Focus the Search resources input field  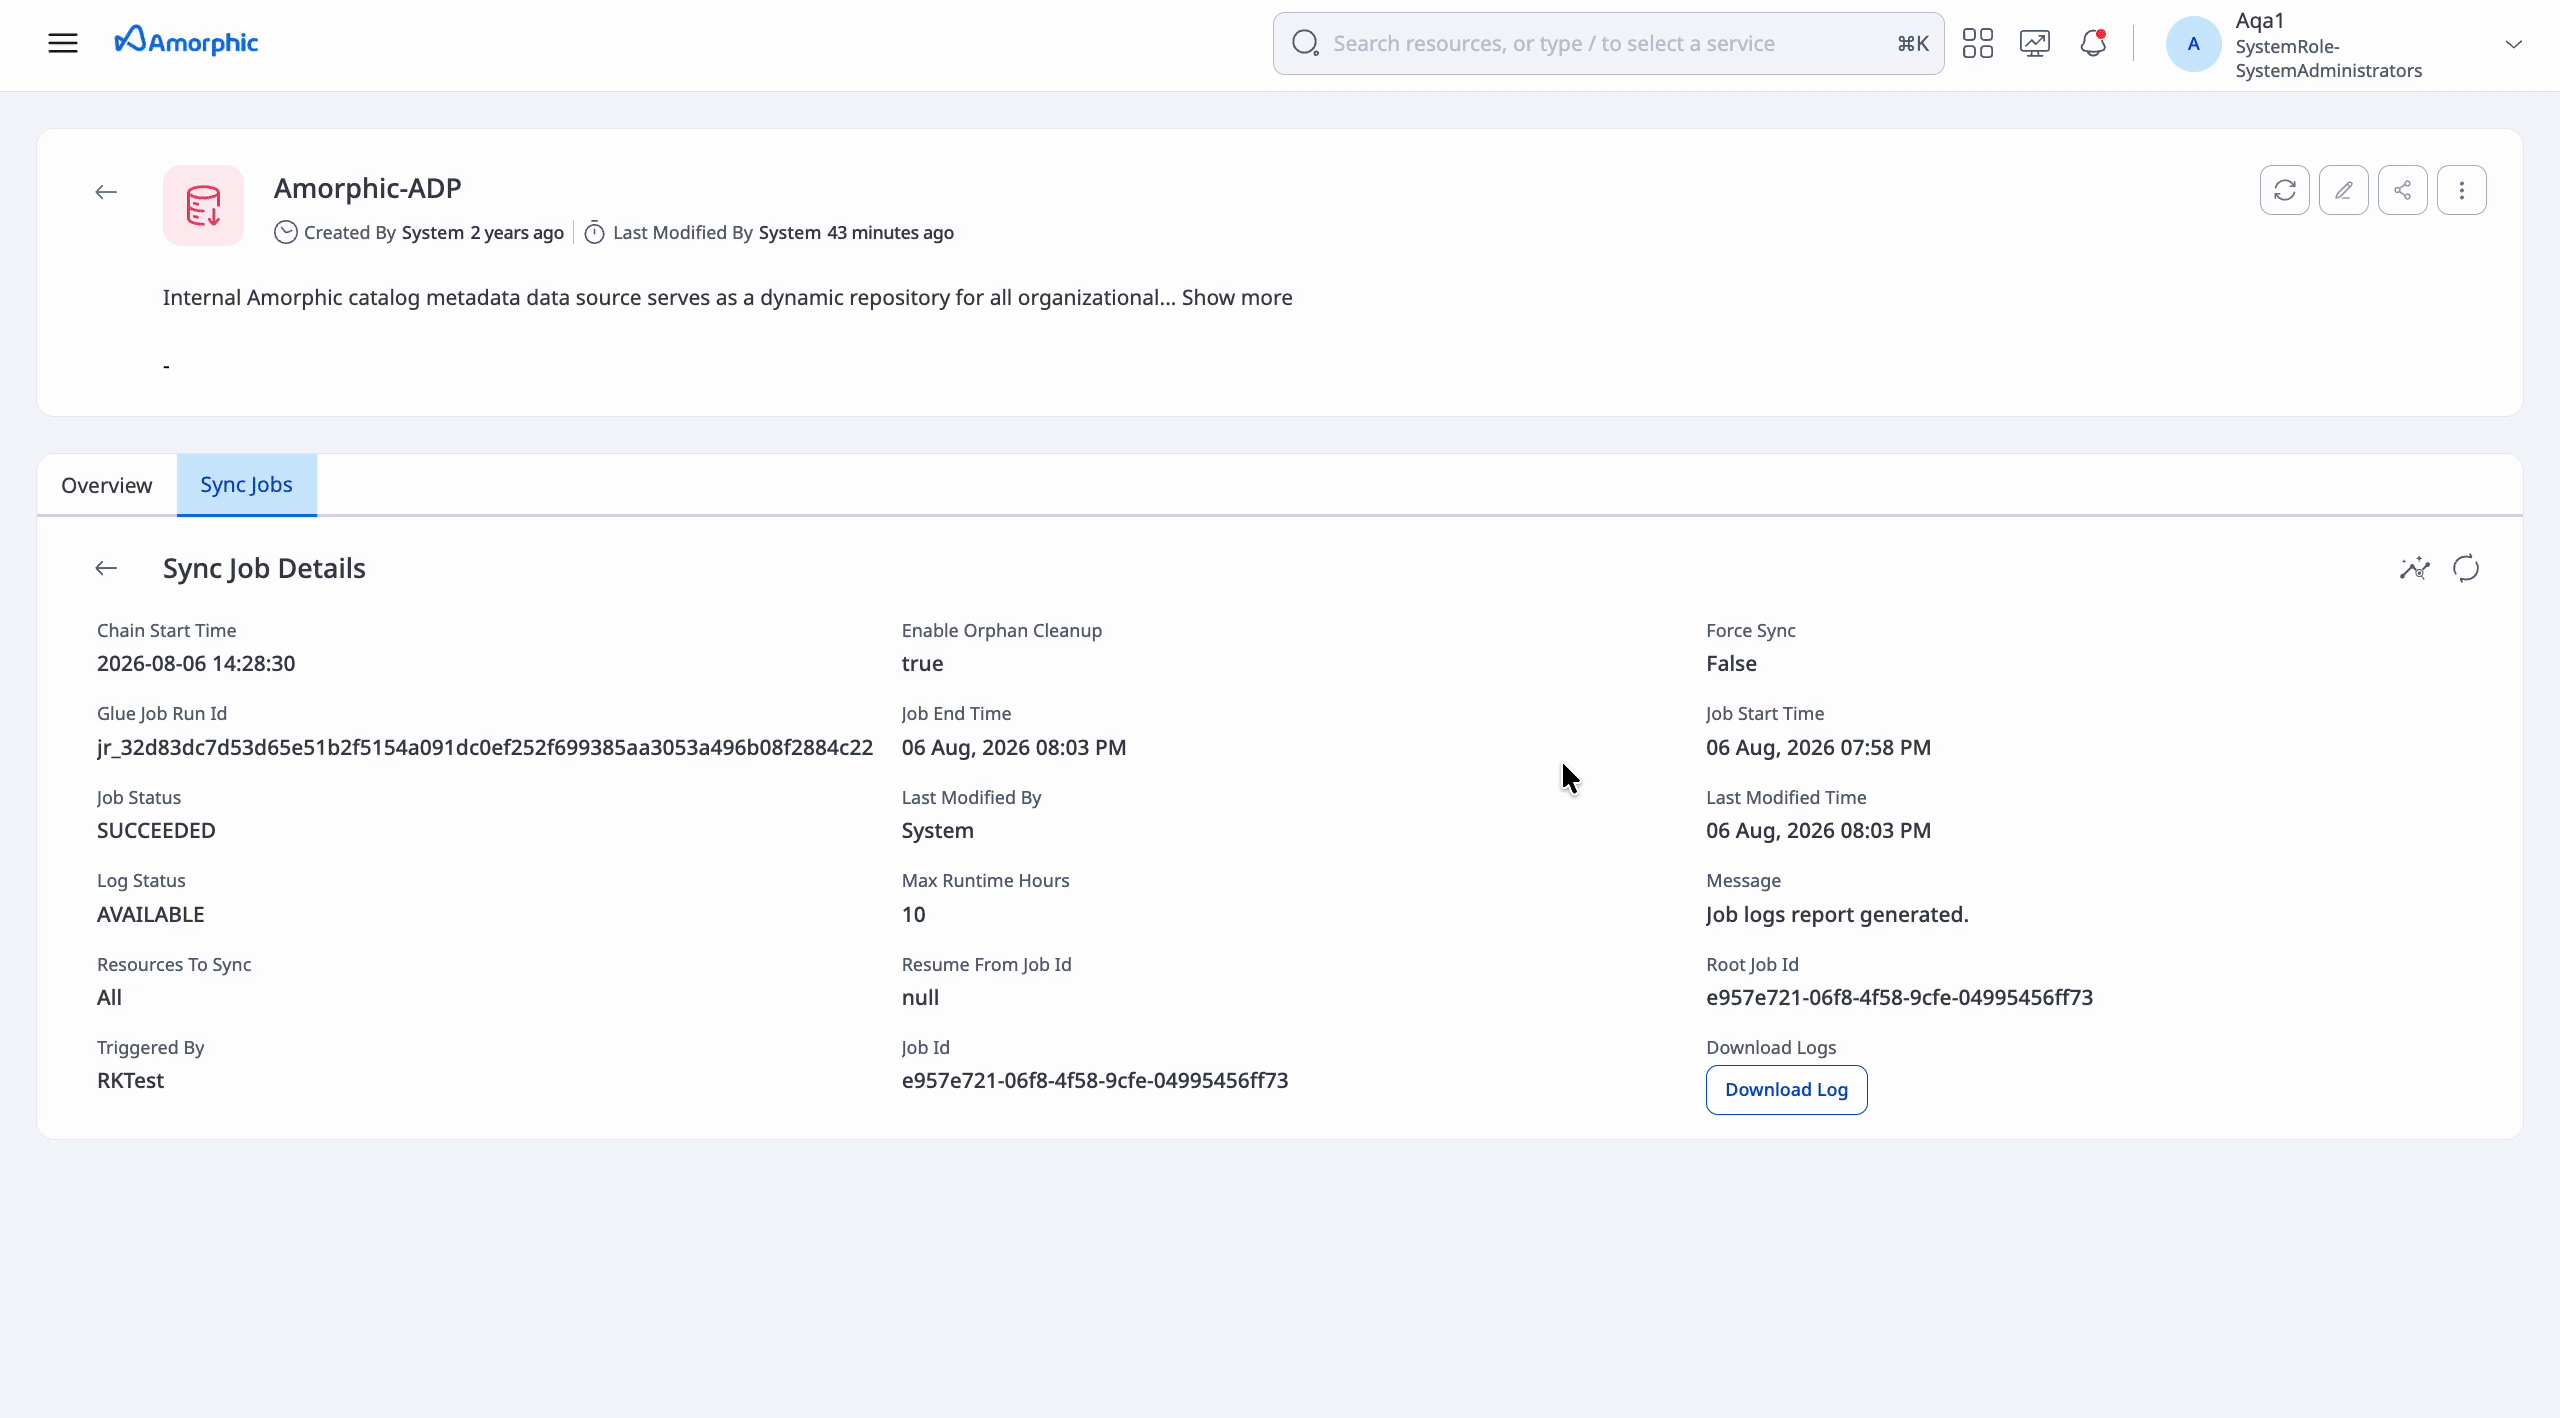coord(1608,43)
